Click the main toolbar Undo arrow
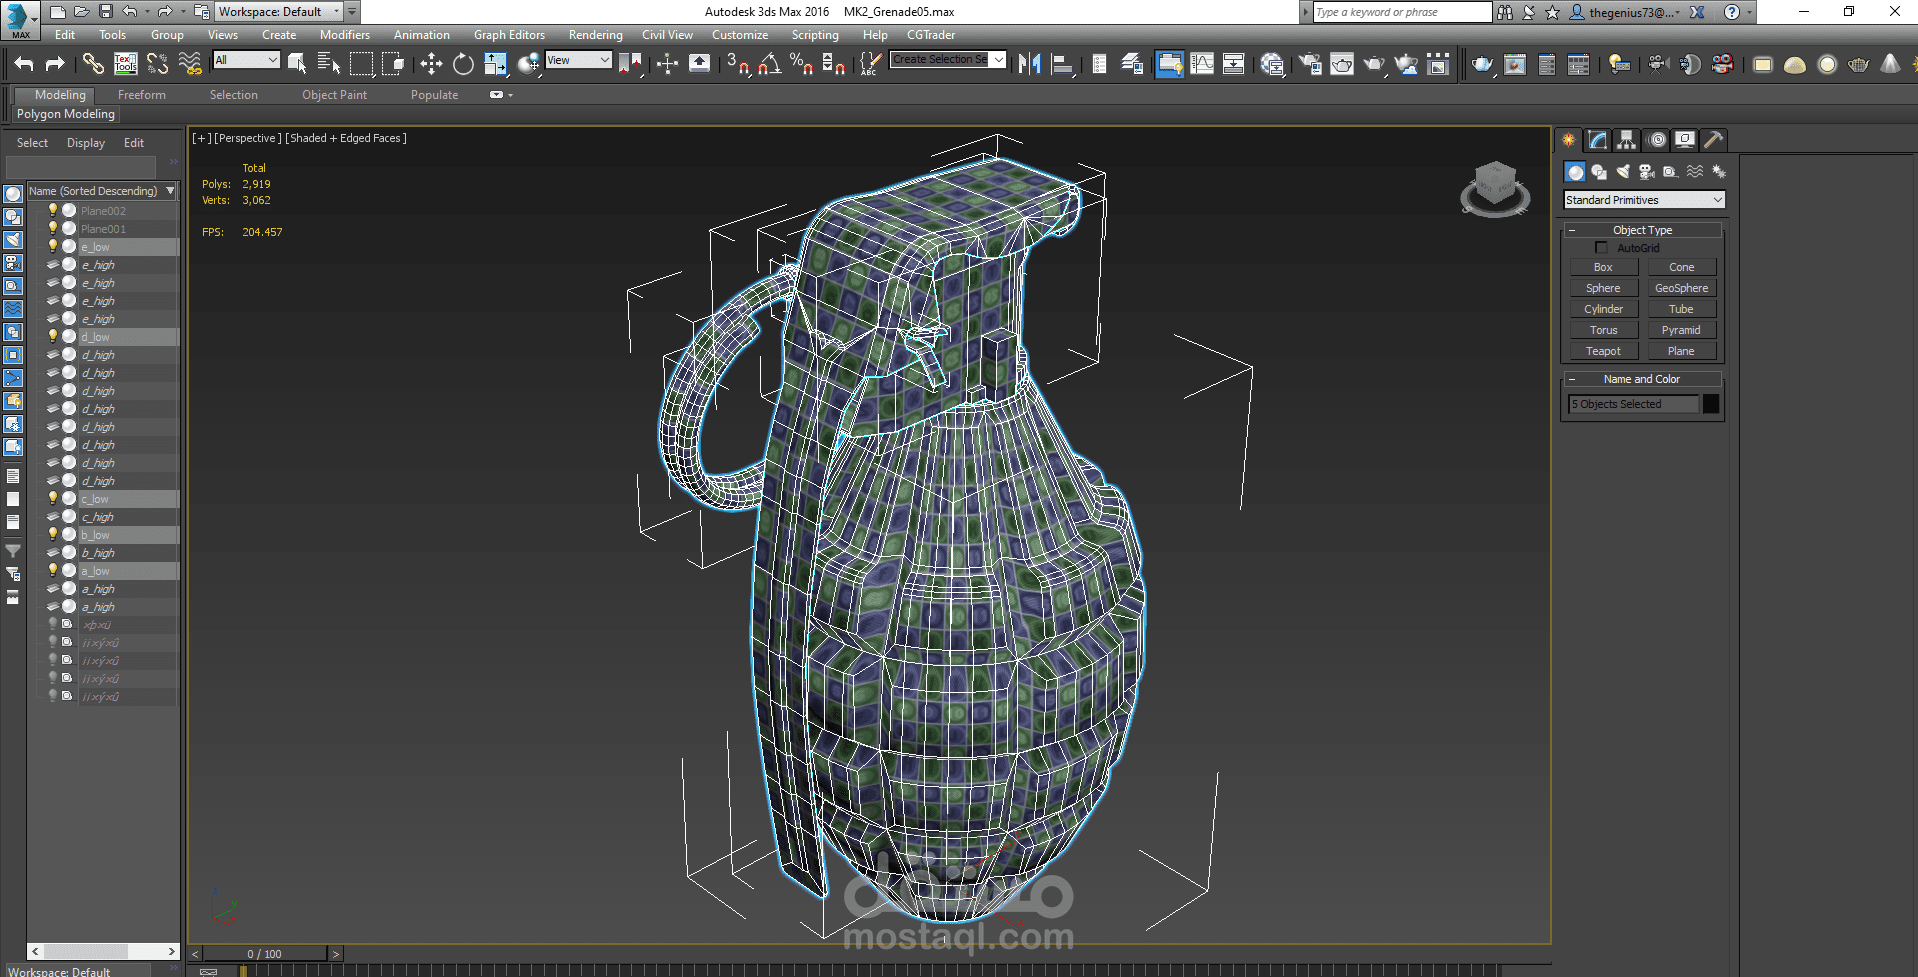This screenshot has height=977, width=1918. pos(24,64)
